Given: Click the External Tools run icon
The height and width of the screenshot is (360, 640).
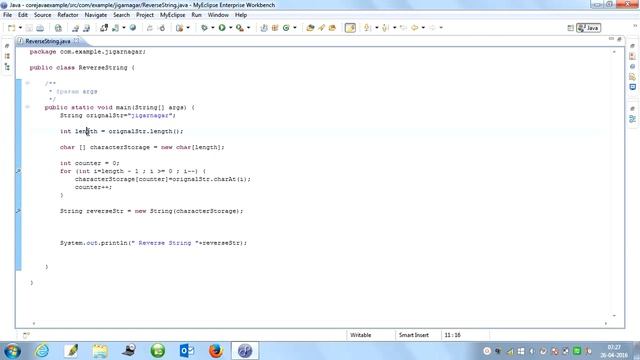Looking at the screenshot, I should click(240, 28).
